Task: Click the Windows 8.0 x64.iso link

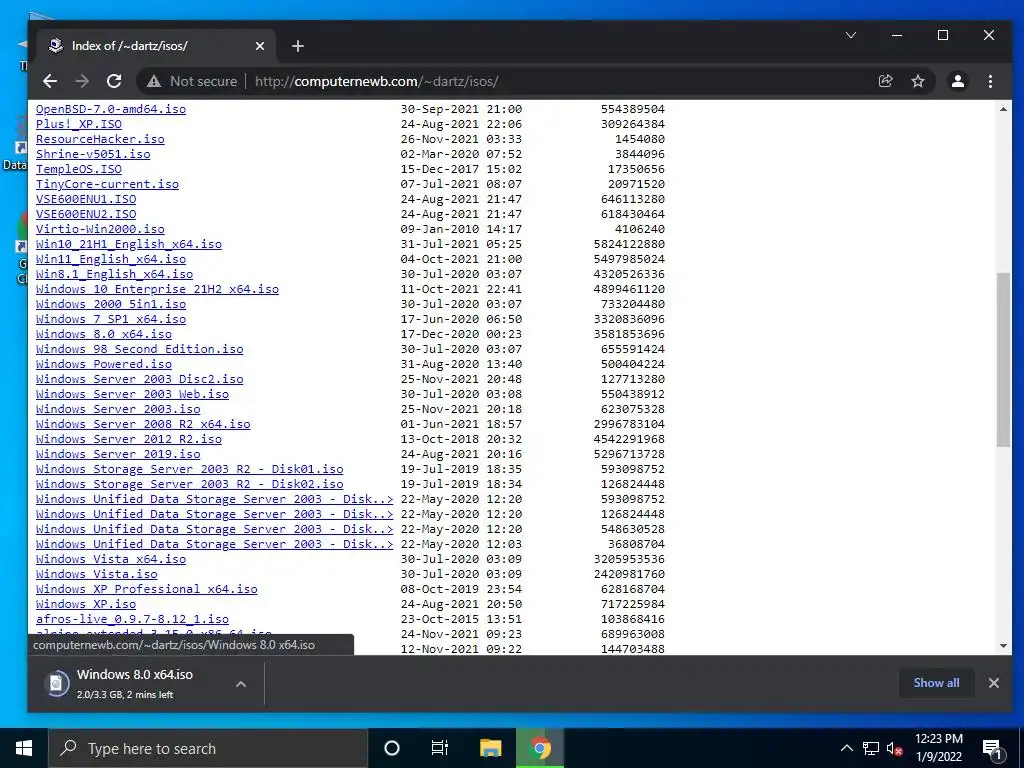Action: [104, 334]
